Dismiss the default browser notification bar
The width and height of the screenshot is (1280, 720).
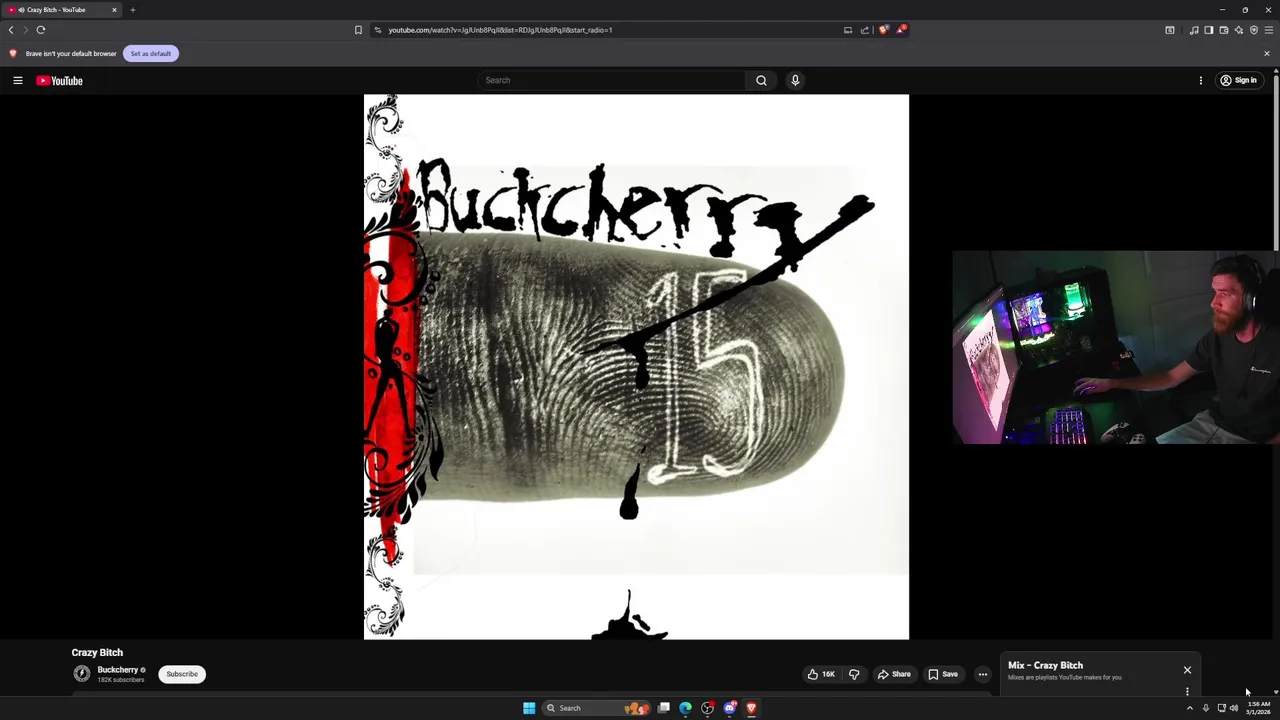(x=1266, y=53)
